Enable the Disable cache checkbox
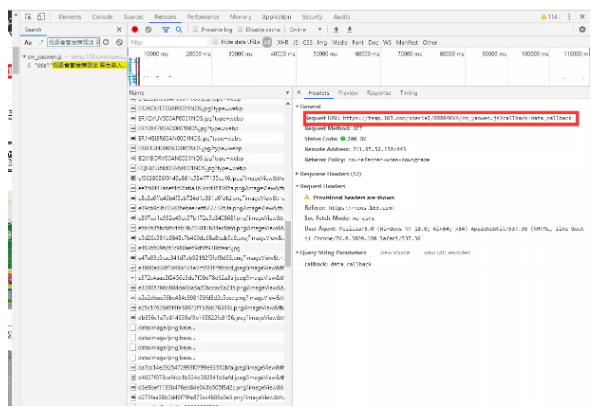The height and width of the screenshot is (415, 598). point(240,29)
